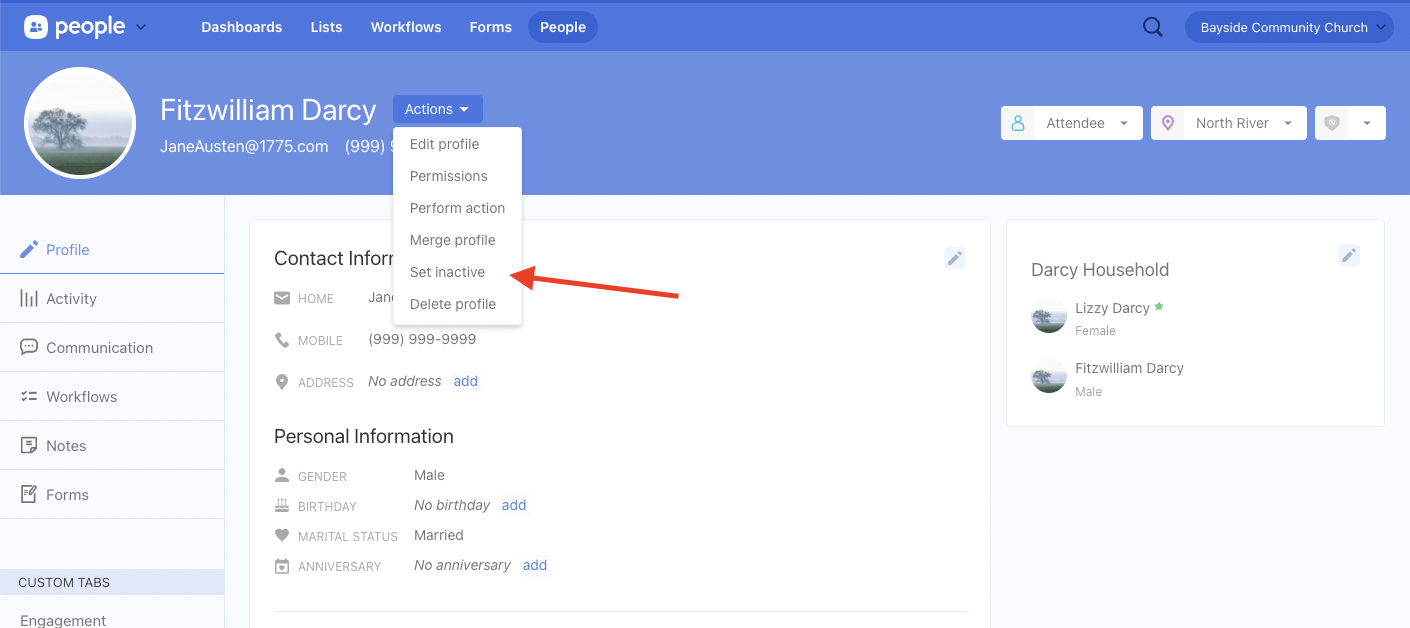This screenshot has width=1410, height=628.
Task: Click Fitzwilliam Darcy's profile photo
Action: 80,123
